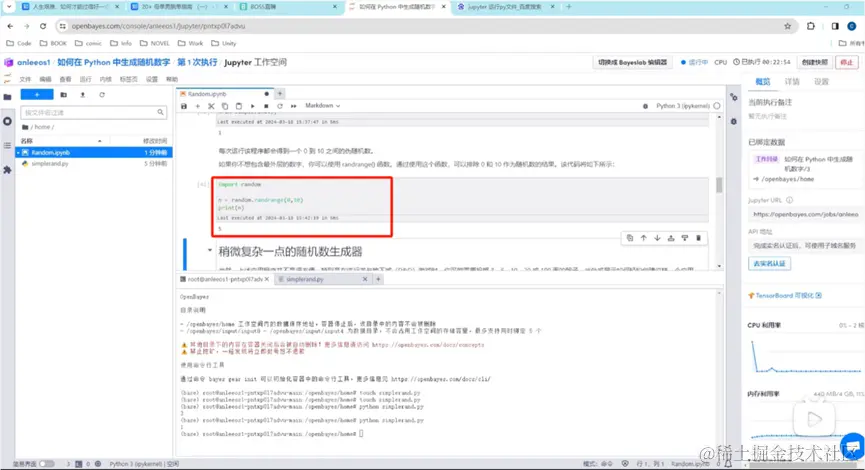Open the 编辑 menu
Viewport: 865px width, 470px height.
(x=45, y=79)
